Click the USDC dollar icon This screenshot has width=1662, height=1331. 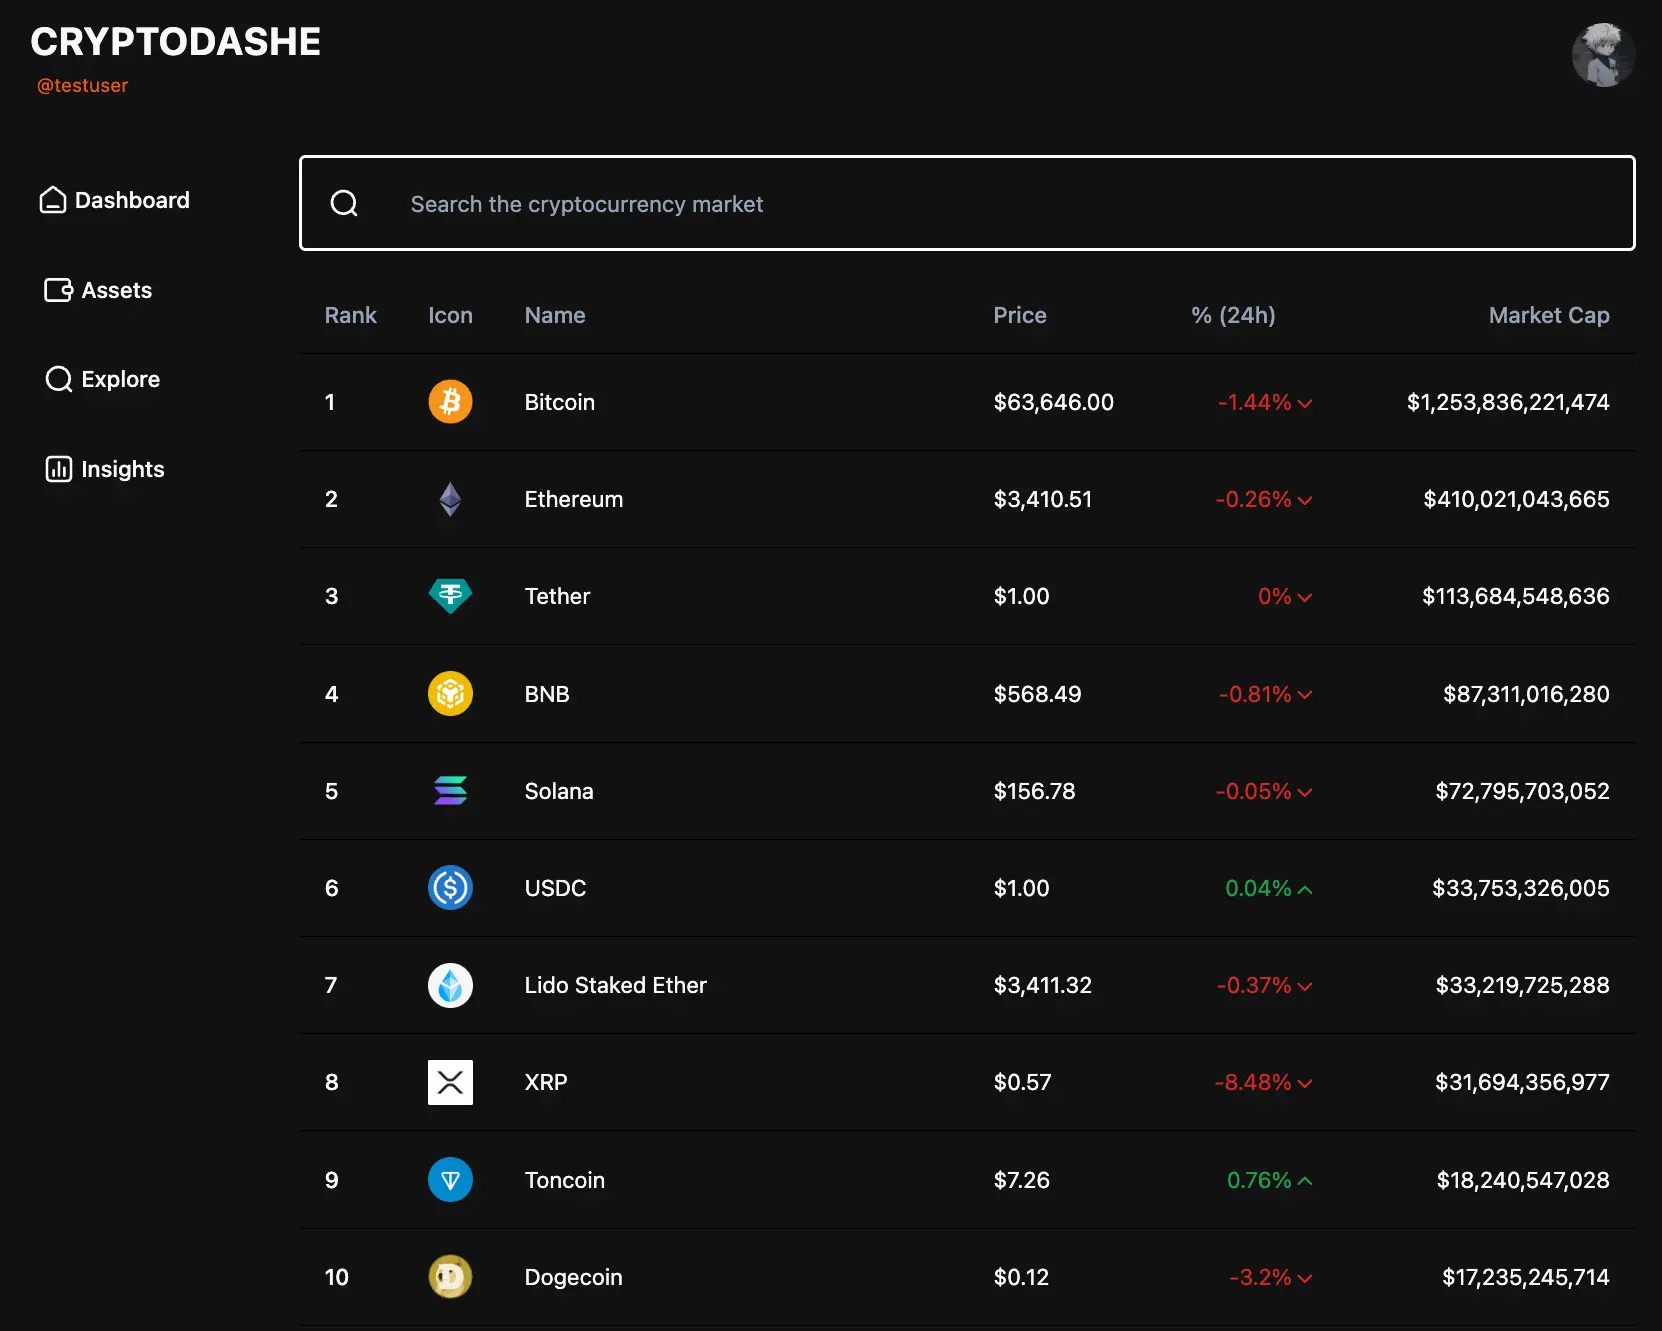coord(450,887)
